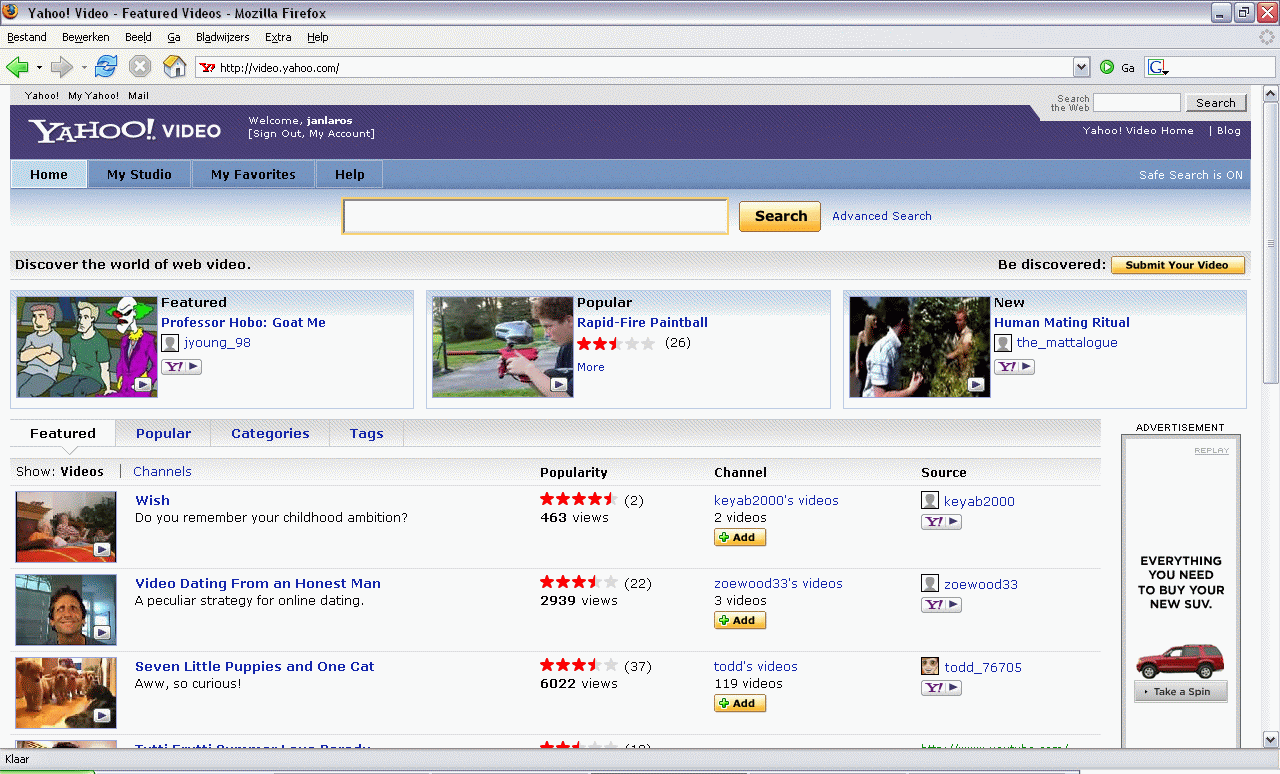Open the Extra menu
Viewport: 1280px width, 774px height.
click(278, 37)
